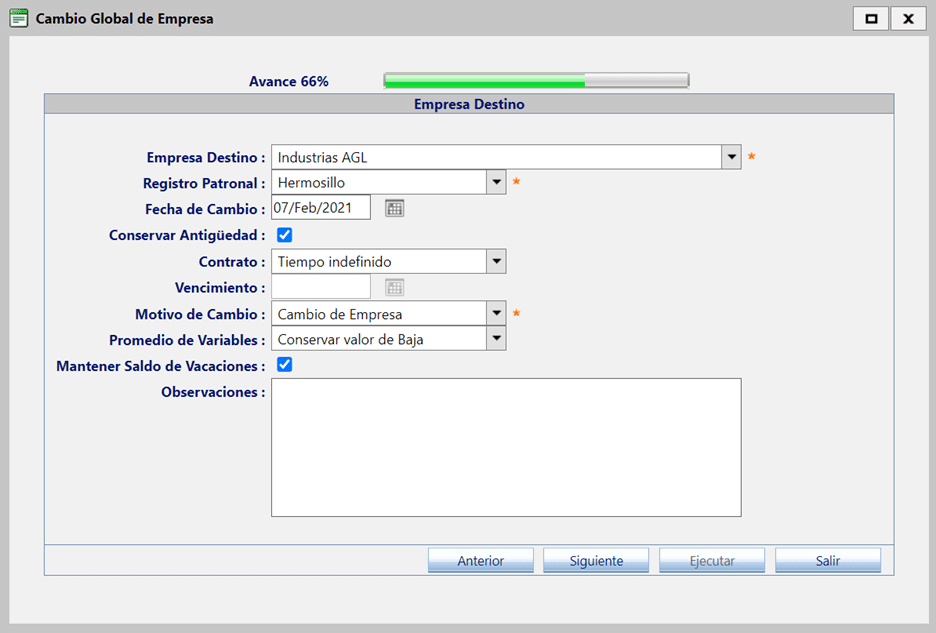Screen dimensions: 936x633
Task: Exit the wizard with Salir
Action: [827, 561]
